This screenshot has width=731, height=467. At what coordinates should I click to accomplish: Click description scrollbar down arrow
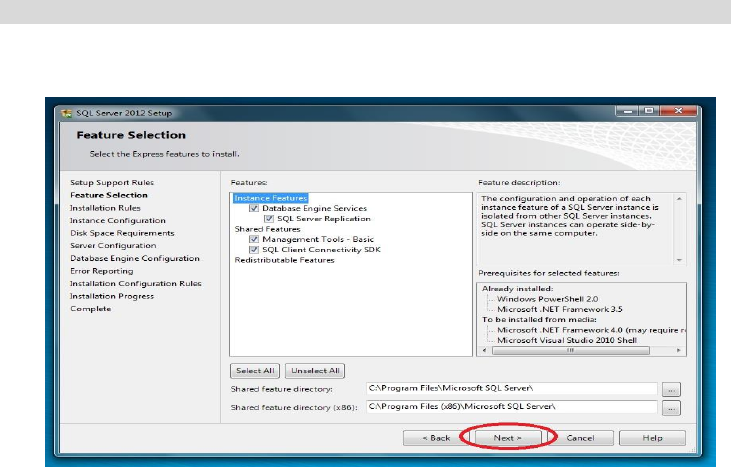tap(679, 260)
